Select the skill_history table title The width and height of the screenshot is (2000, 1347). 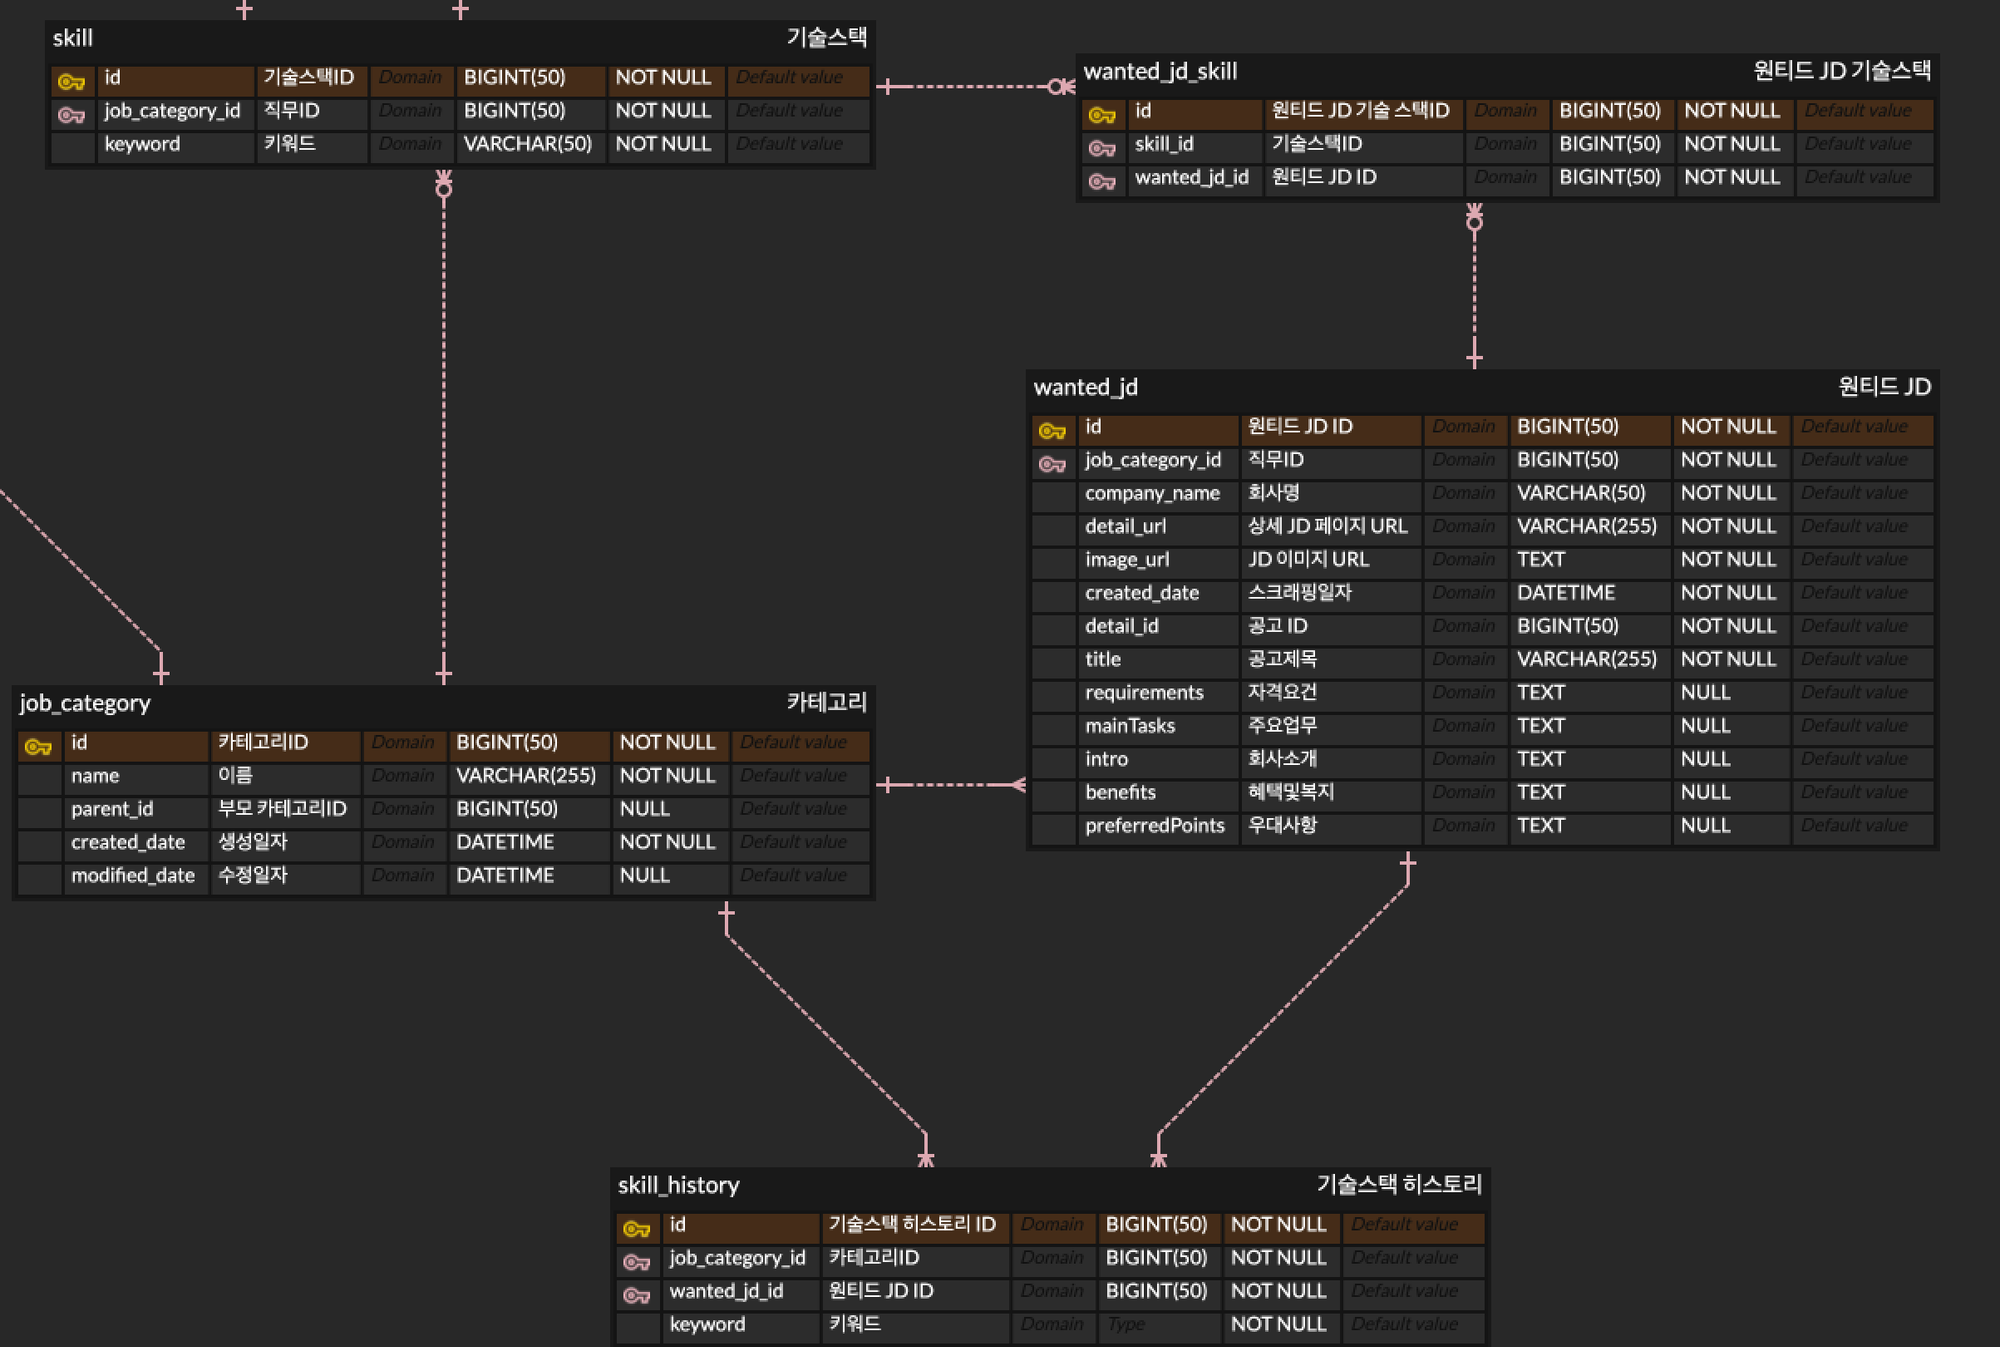coord(678,1185)
